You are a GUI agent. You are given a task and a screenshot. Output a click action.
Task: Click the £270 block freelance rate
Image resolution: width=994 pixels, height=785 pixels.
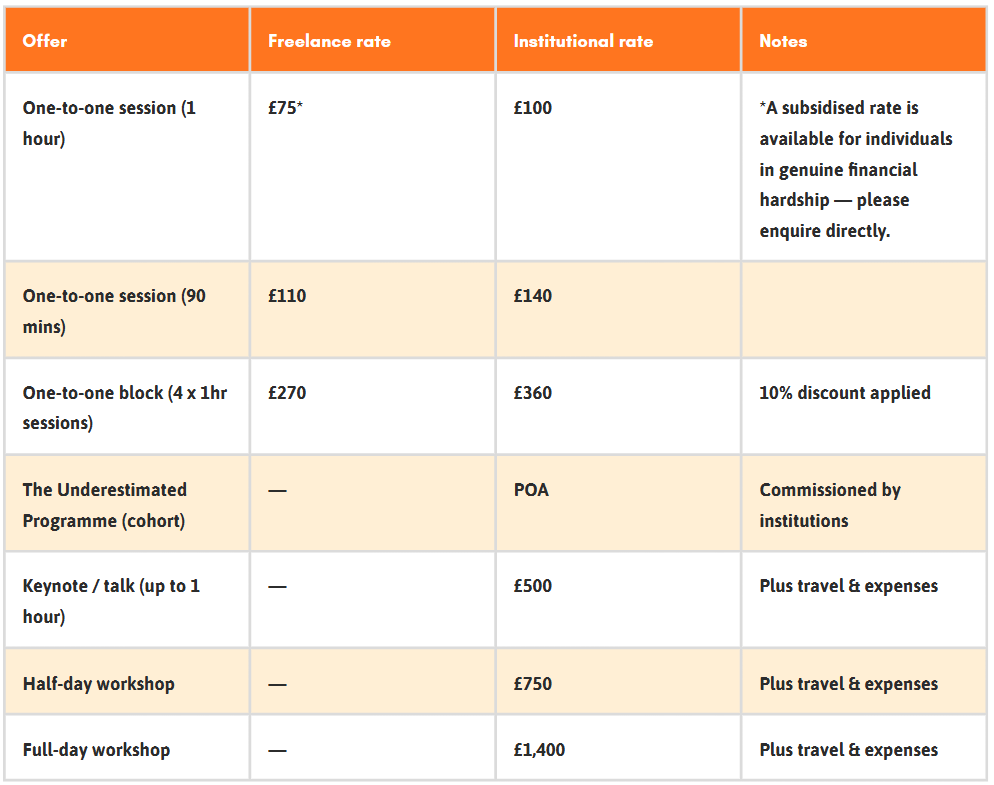click(x=287, y=393)
